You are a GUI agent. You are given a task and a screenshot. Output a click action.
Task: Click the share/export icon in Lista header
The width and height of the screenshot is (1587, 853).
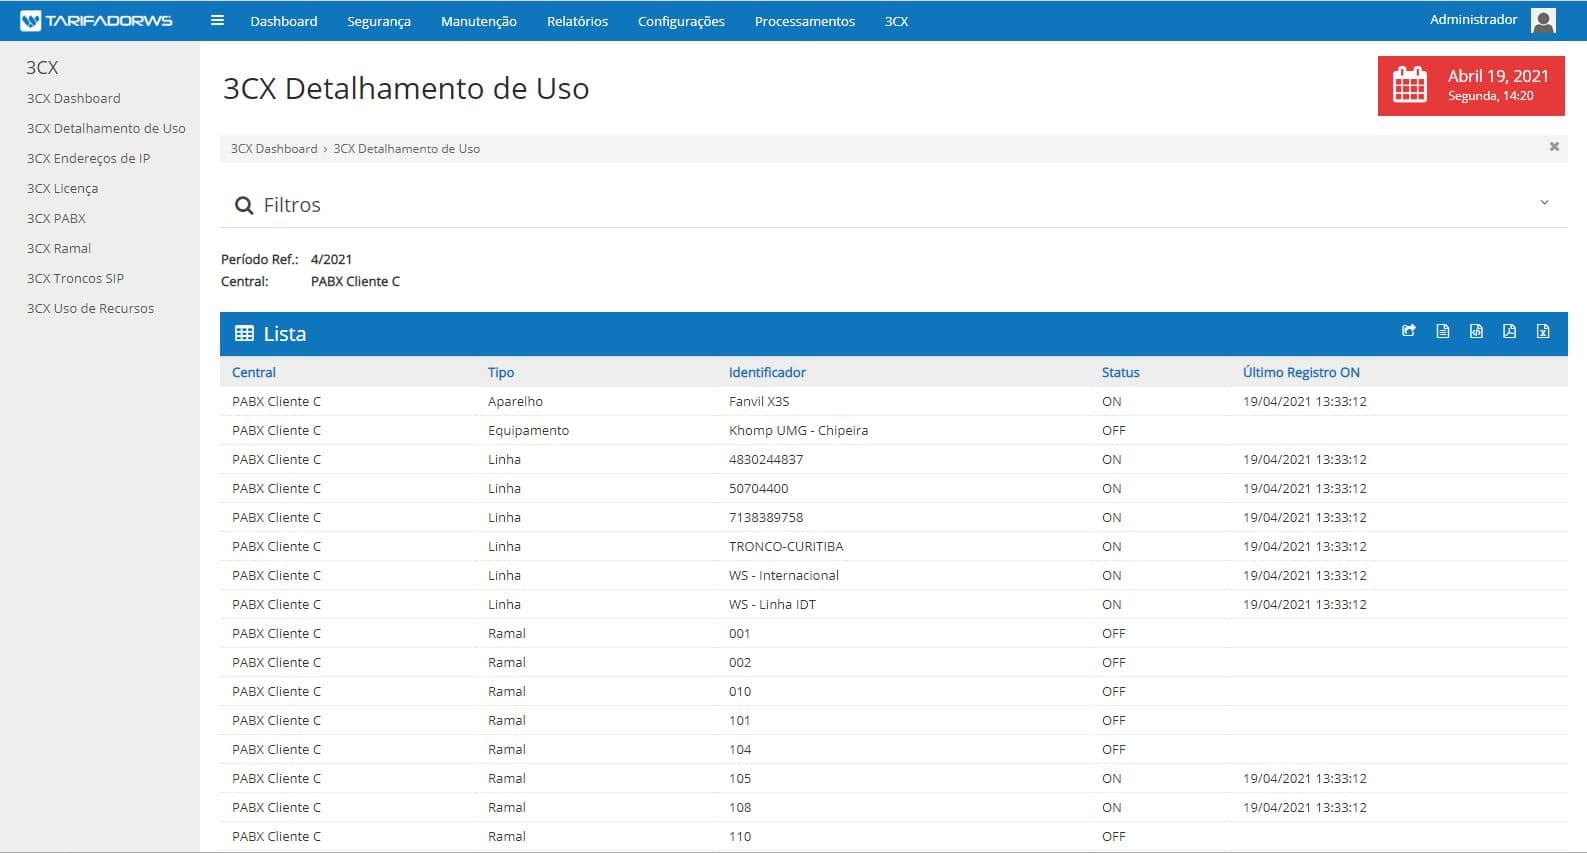(x=1409, y=331)
